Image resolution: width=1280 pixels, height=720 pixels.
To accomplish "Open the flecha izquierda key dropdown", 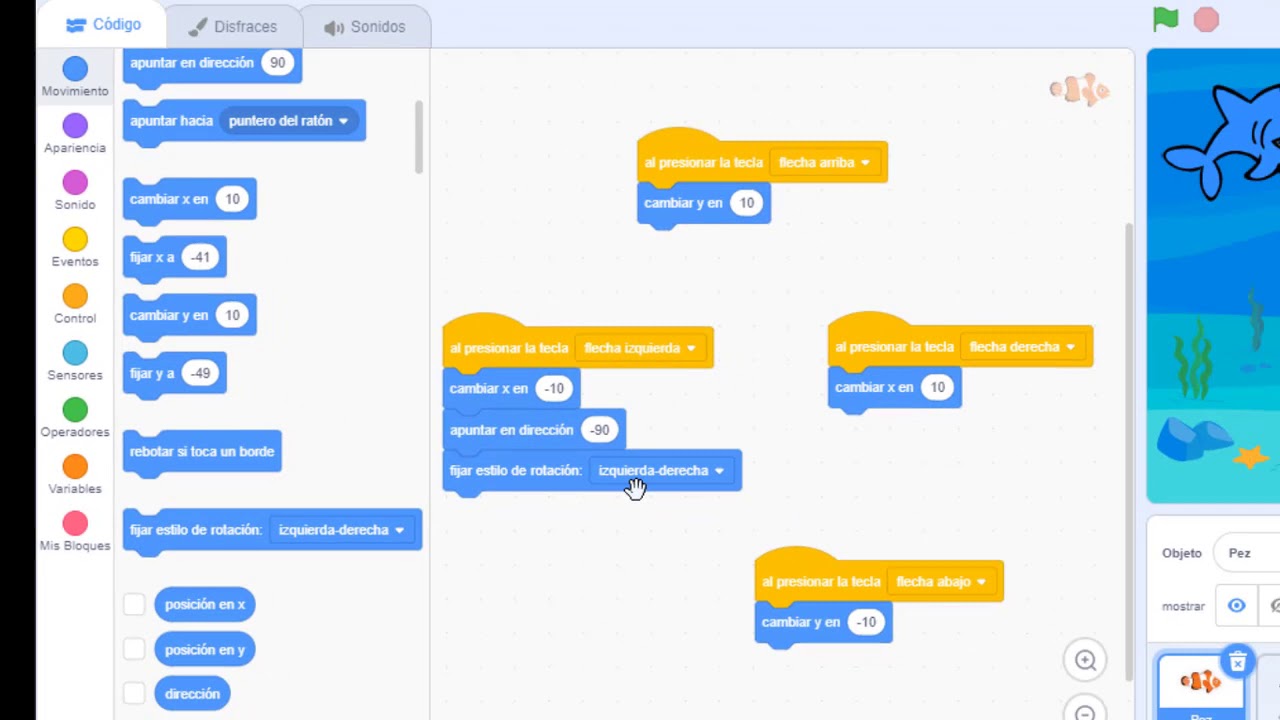I will (640, 348).
